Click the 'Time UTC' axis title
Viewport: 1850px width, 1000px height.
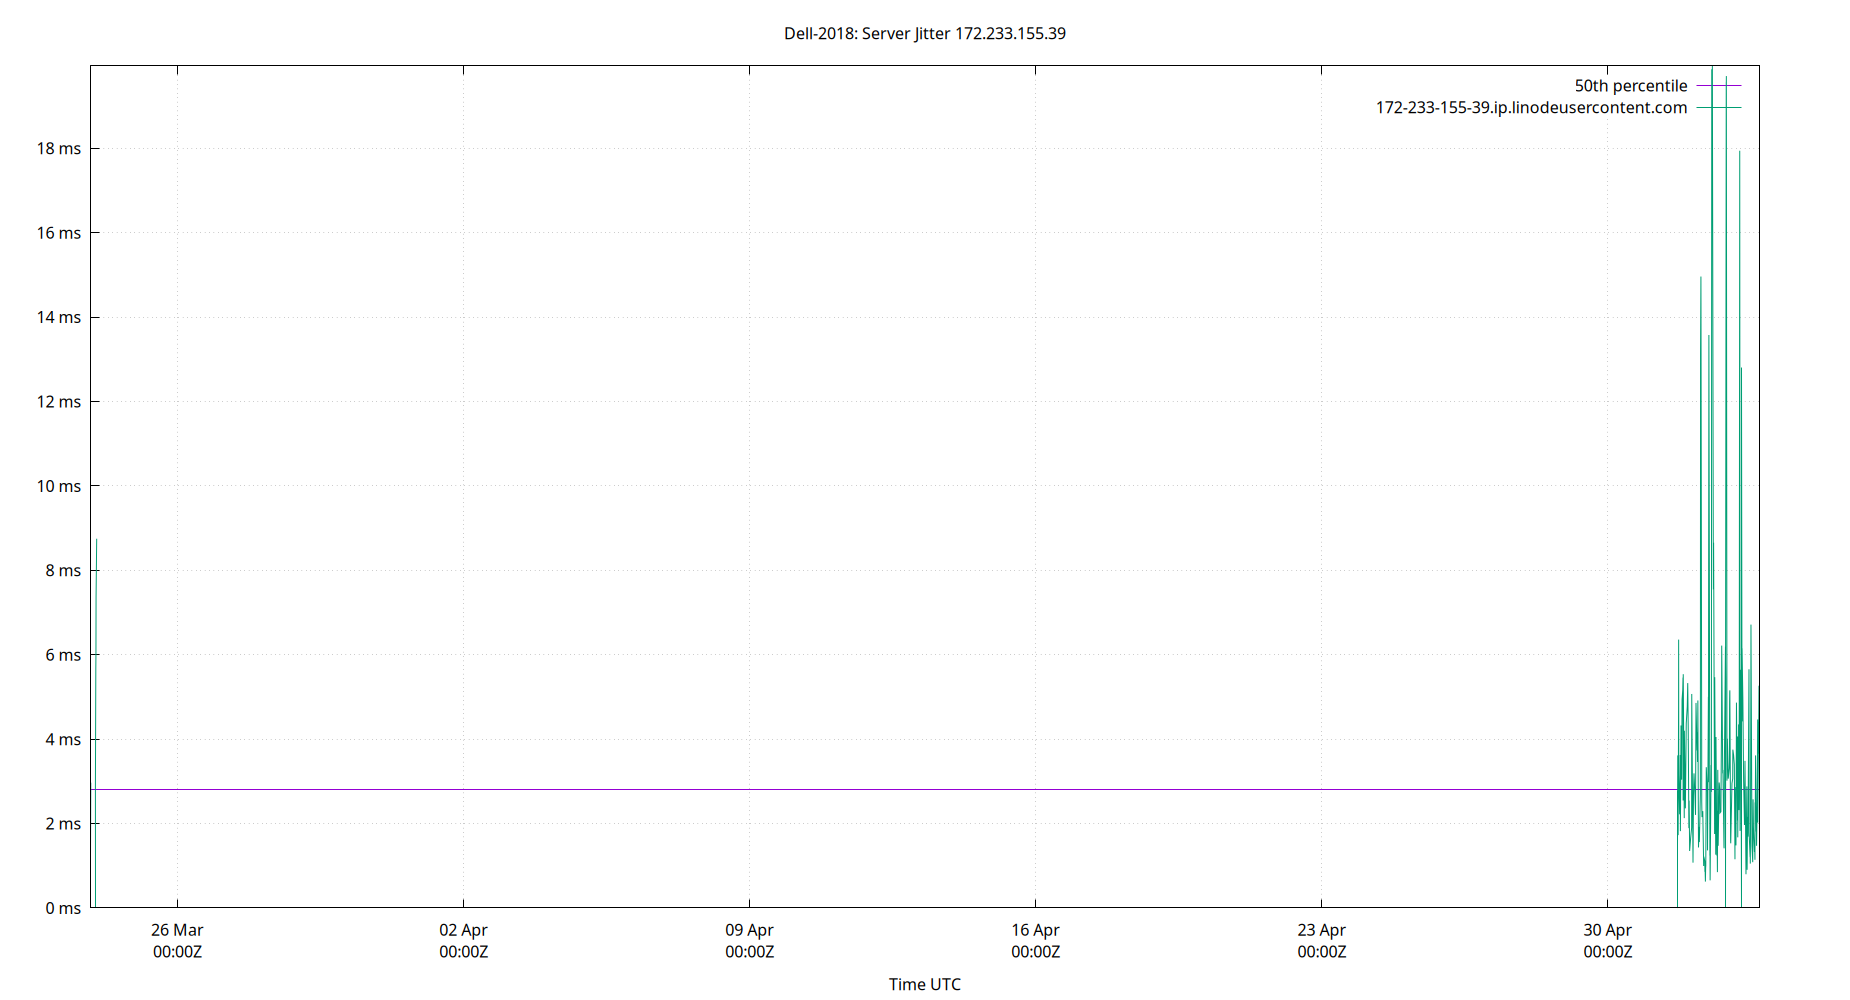click(924, 984)
